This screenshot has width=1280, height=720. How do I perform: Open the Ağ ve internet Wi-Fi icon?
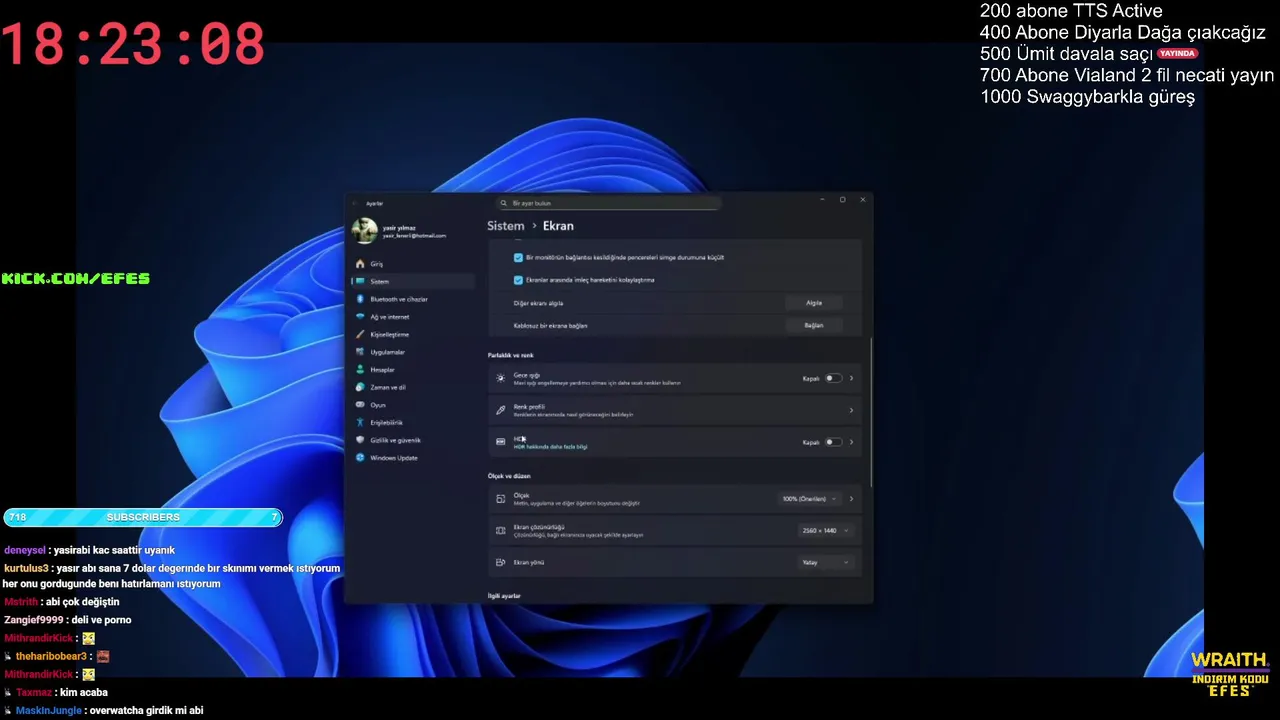tap(360, 317)
